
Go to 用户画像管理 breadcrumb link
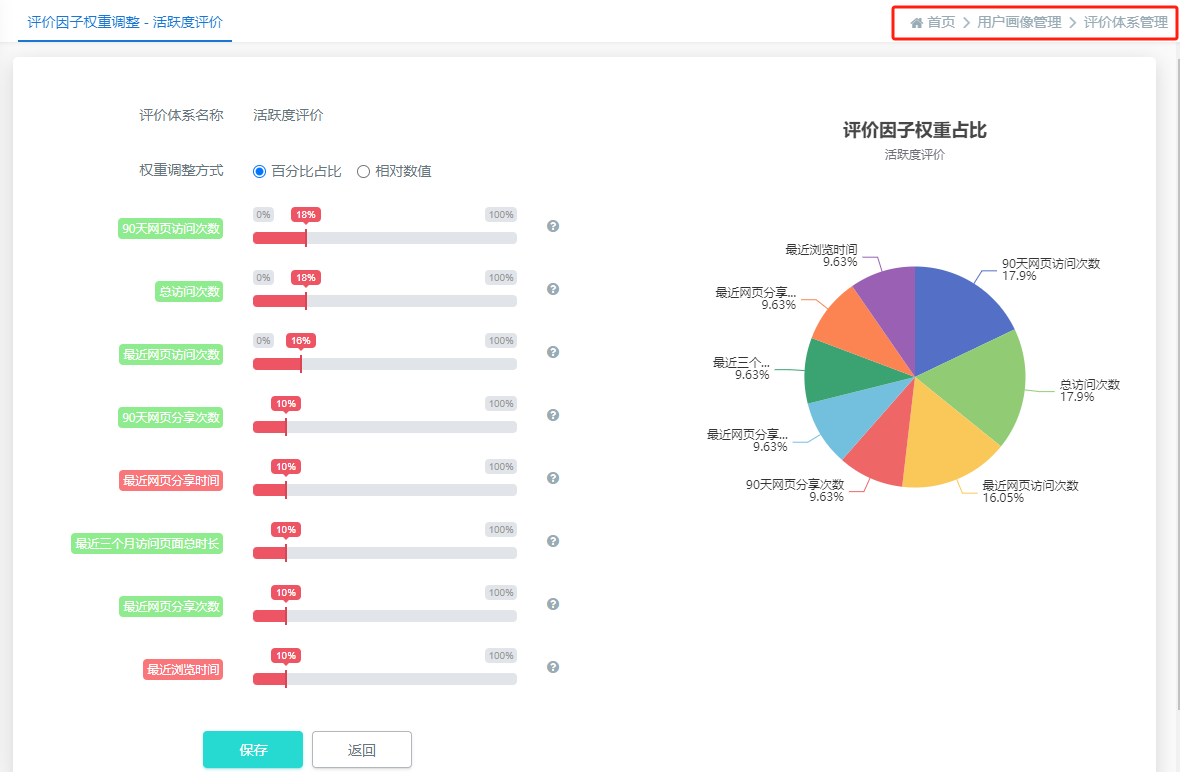[x=1019, y=23]
